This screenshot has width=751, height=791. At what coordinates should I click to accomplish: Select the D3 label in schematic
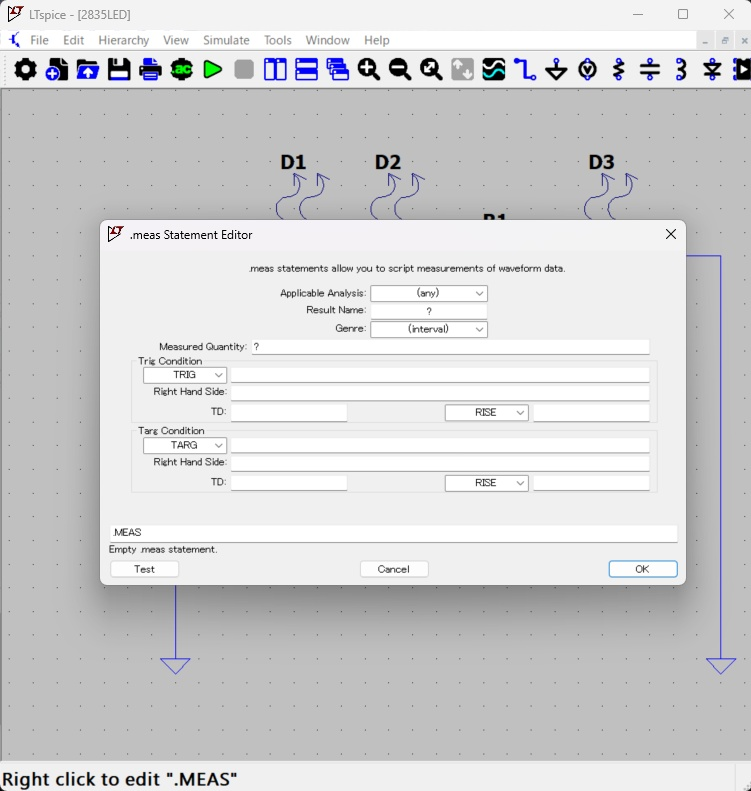pos(601,162)
